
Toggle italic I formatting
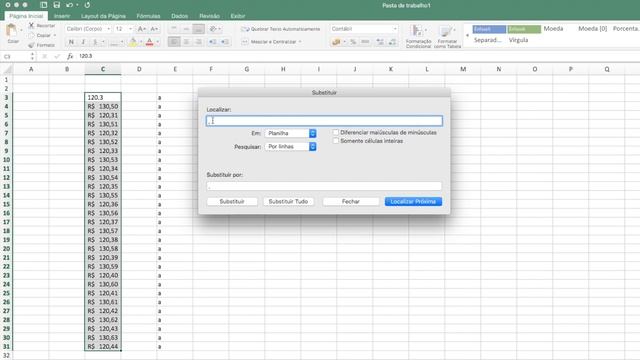tap(83, 42)
